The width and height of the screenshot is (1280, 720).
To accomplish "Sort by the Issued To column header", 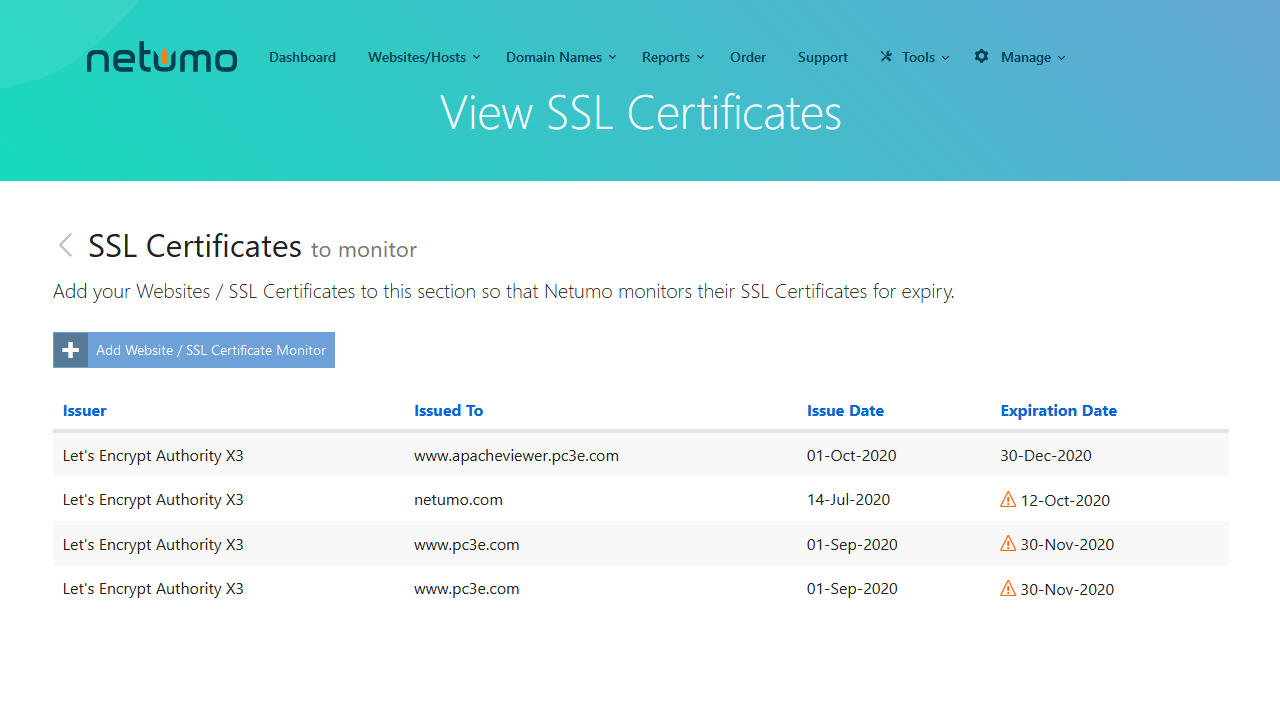I will pos(449,411).
